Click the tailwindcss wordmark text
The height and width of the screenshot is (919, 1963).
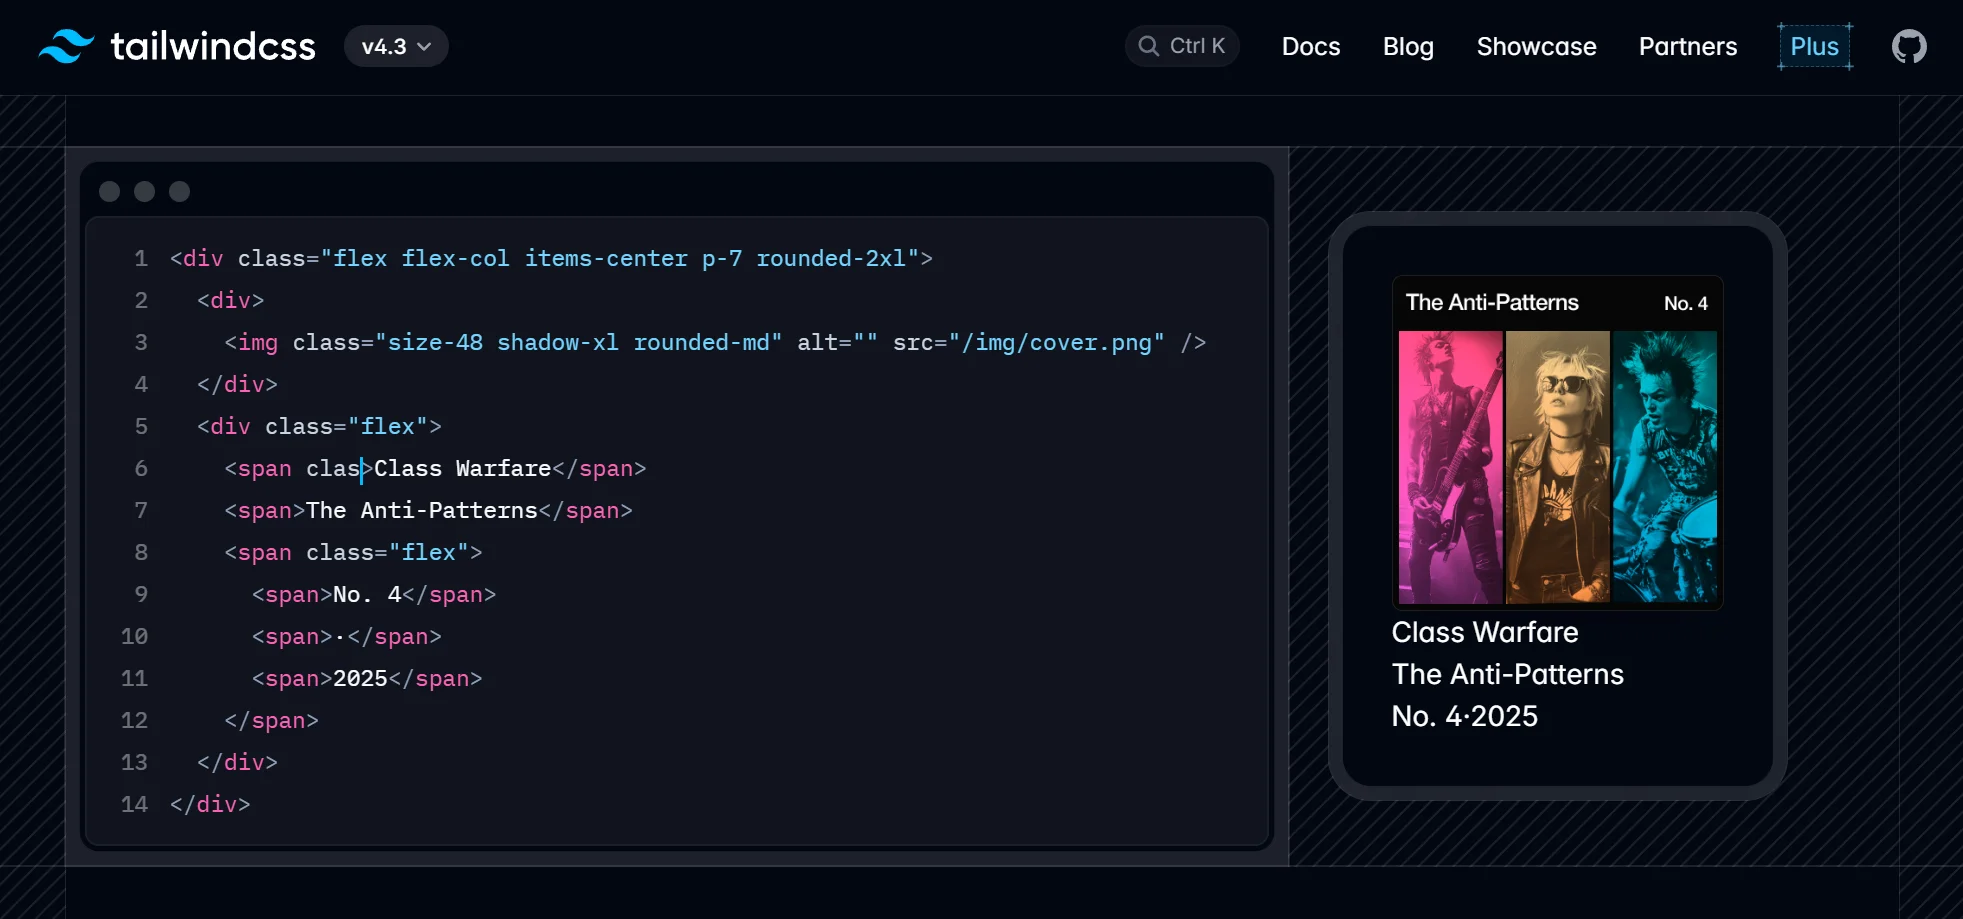click(213, 46)
